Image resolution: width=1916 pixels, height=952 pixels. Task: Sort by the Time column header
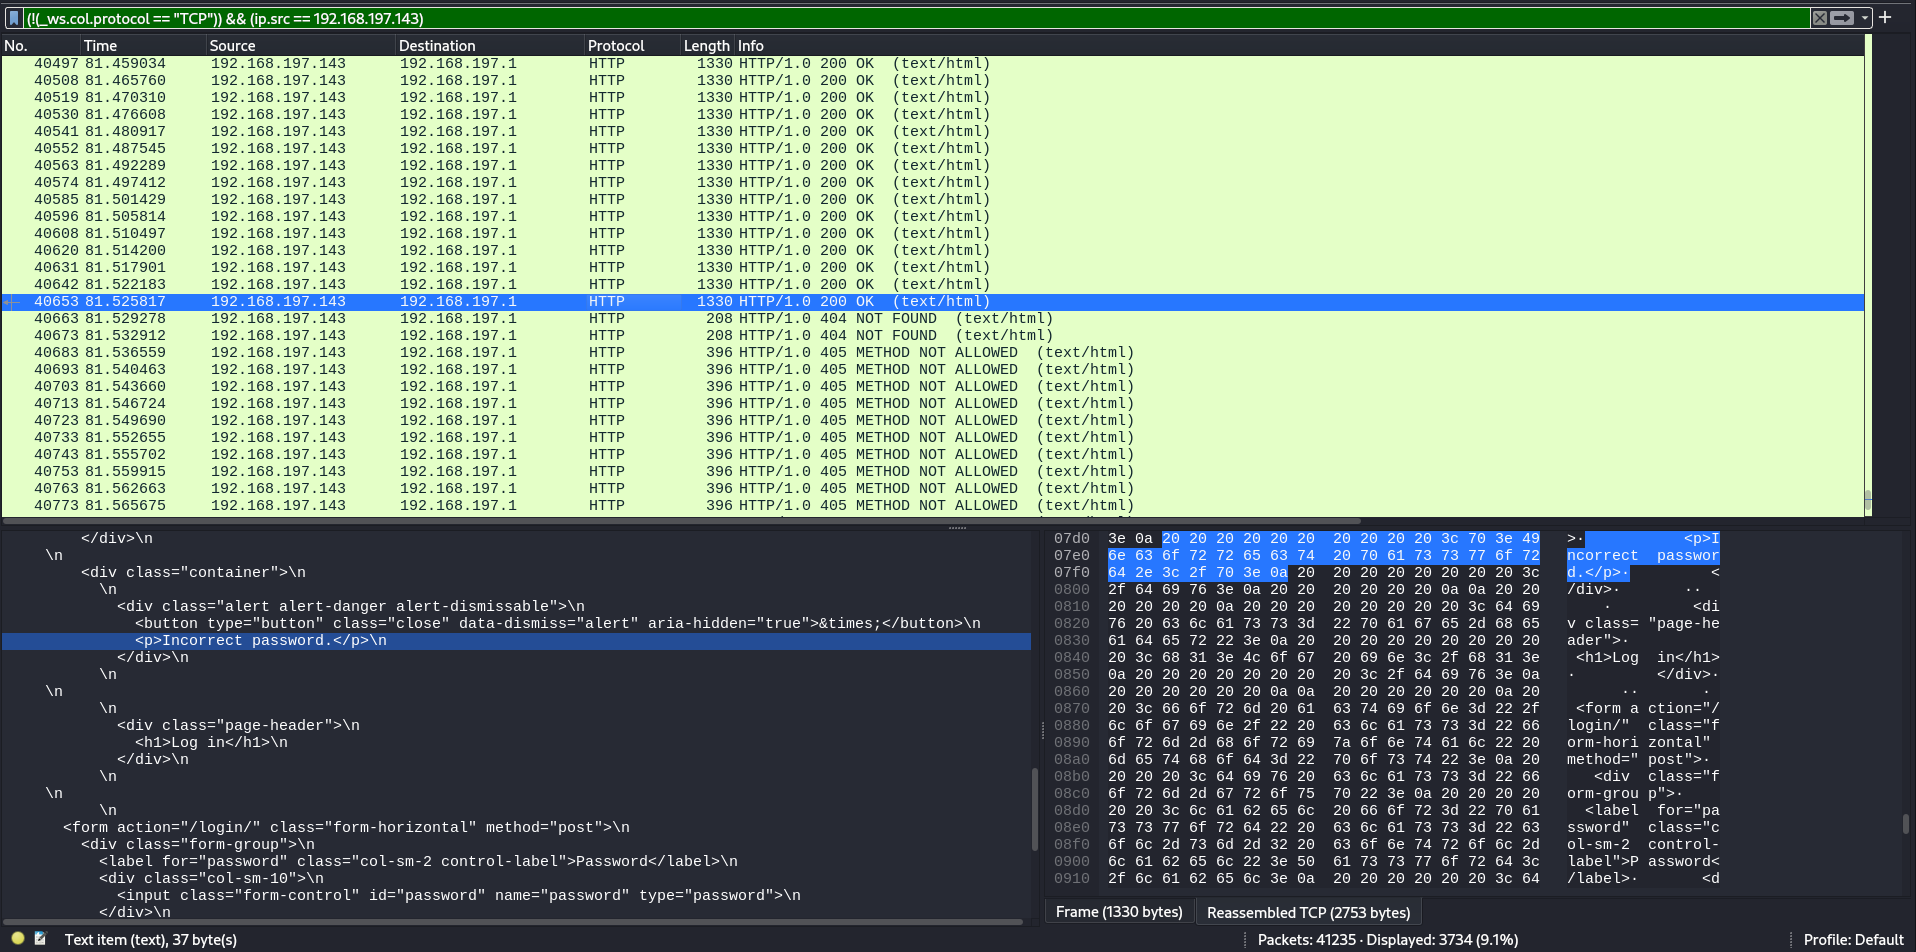tap(143, 45)
